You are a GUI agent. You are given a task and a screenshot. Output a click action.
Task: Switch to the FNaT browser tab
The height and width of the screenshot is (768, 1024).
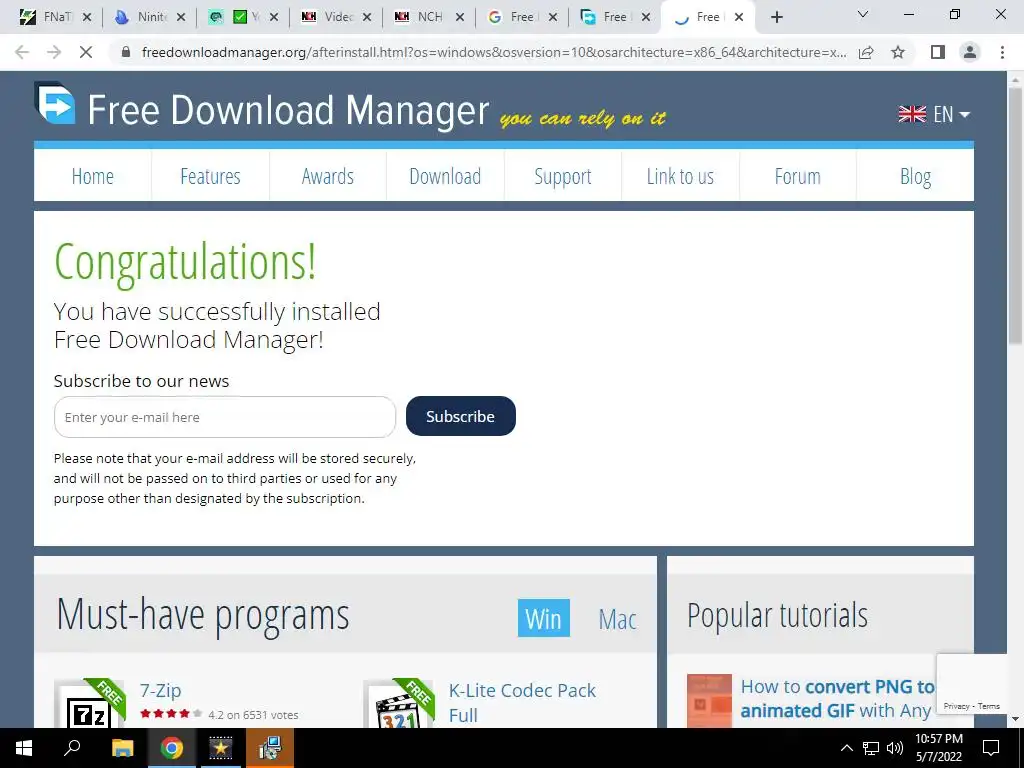click(56, 17)
